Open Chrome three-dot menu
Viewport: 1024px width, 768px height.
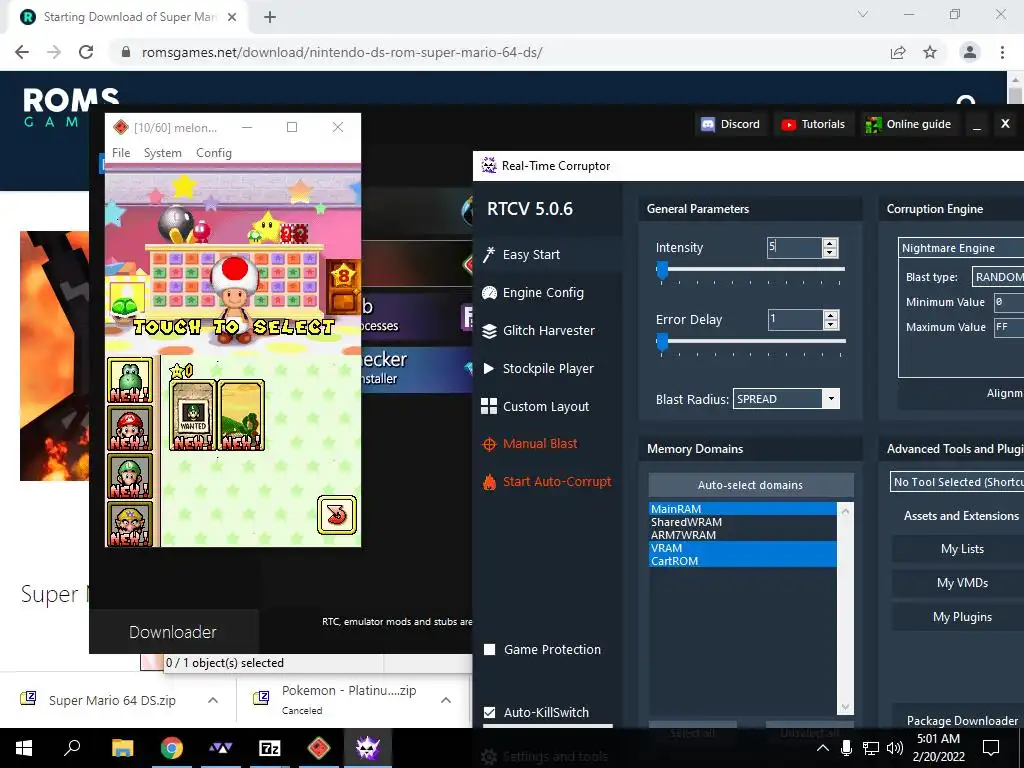tap(1002, 52)
